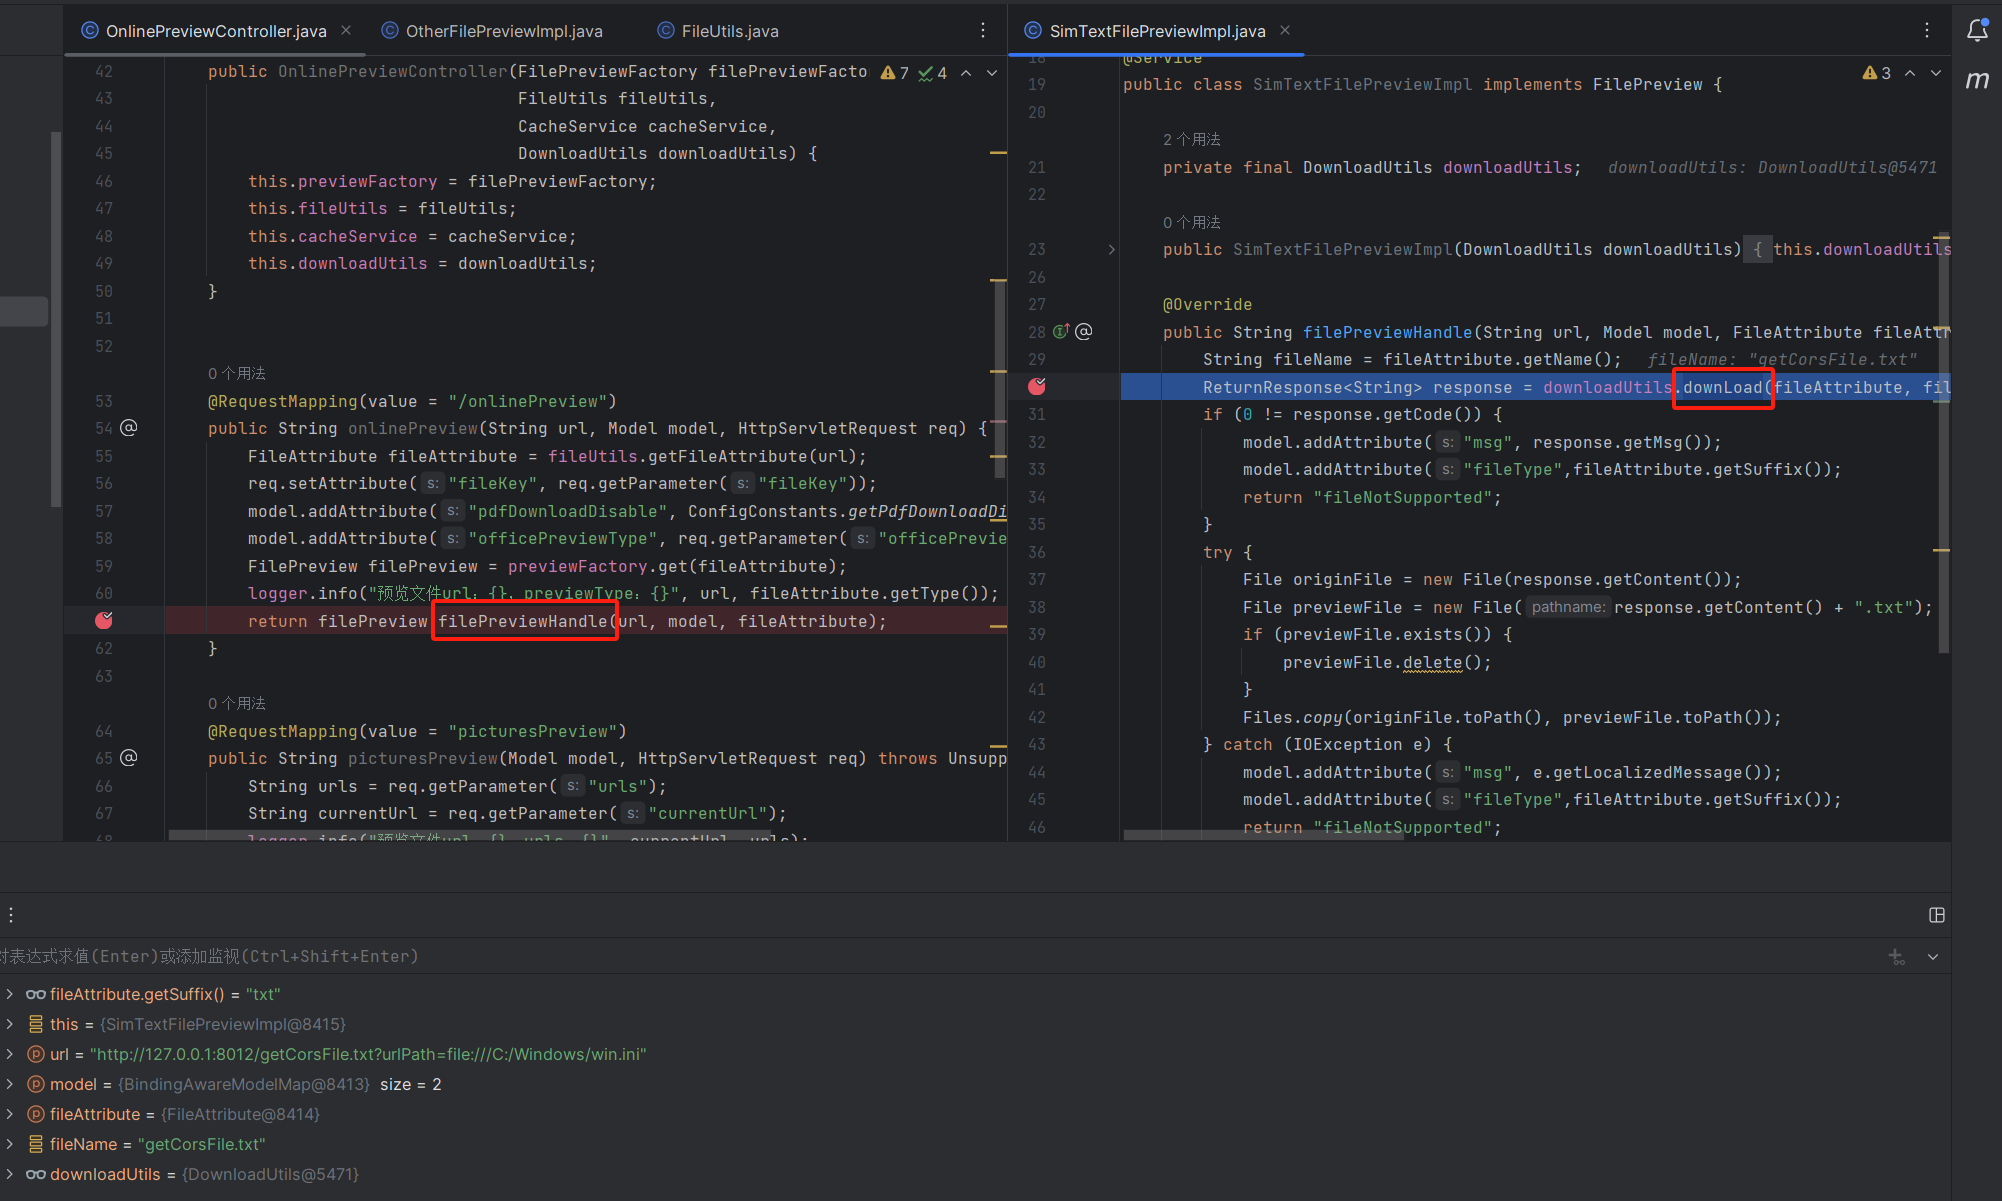Open the Maven tool window icon

pos(1977,80)
